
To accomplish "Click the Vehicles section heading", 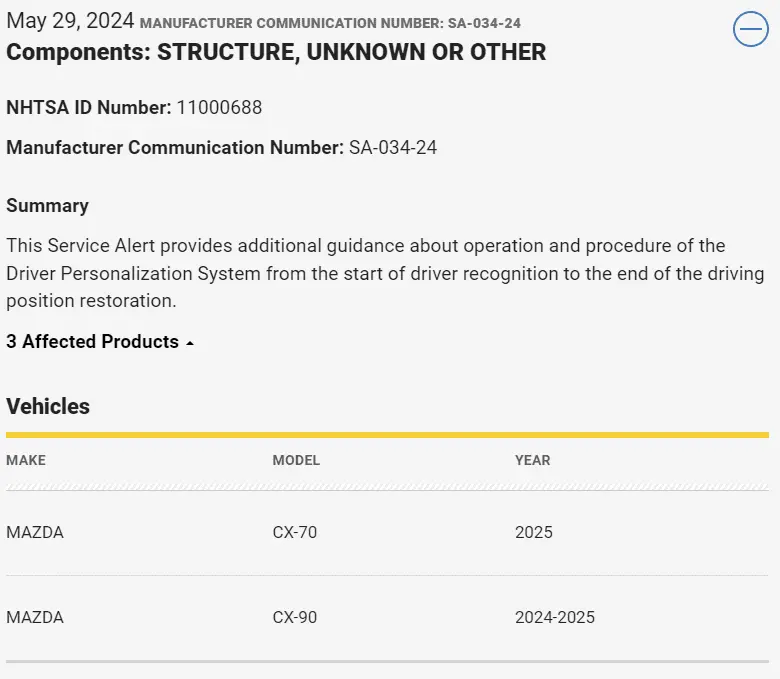I will [x=48, y=406].
